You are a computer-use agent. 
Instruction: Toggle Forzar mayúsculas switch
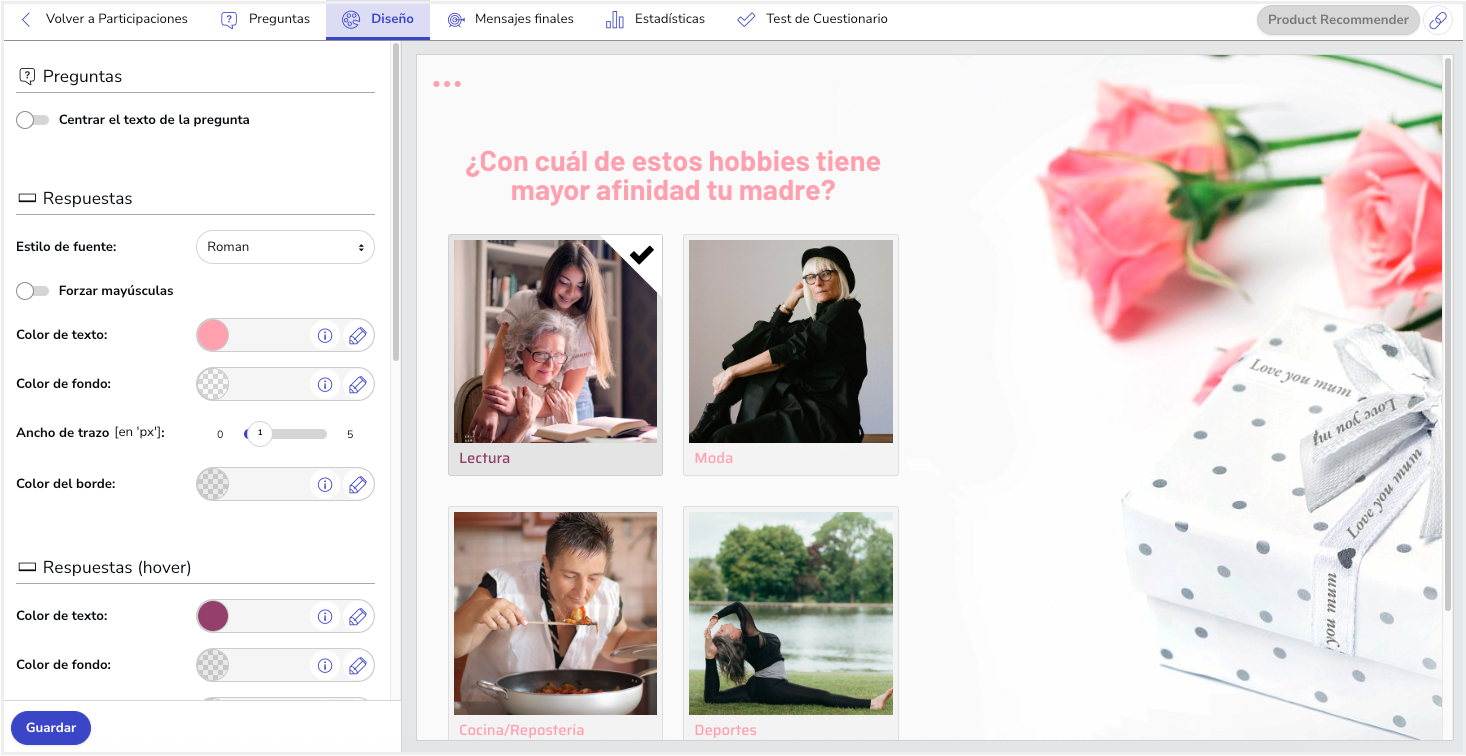click(x=33, y=291)
